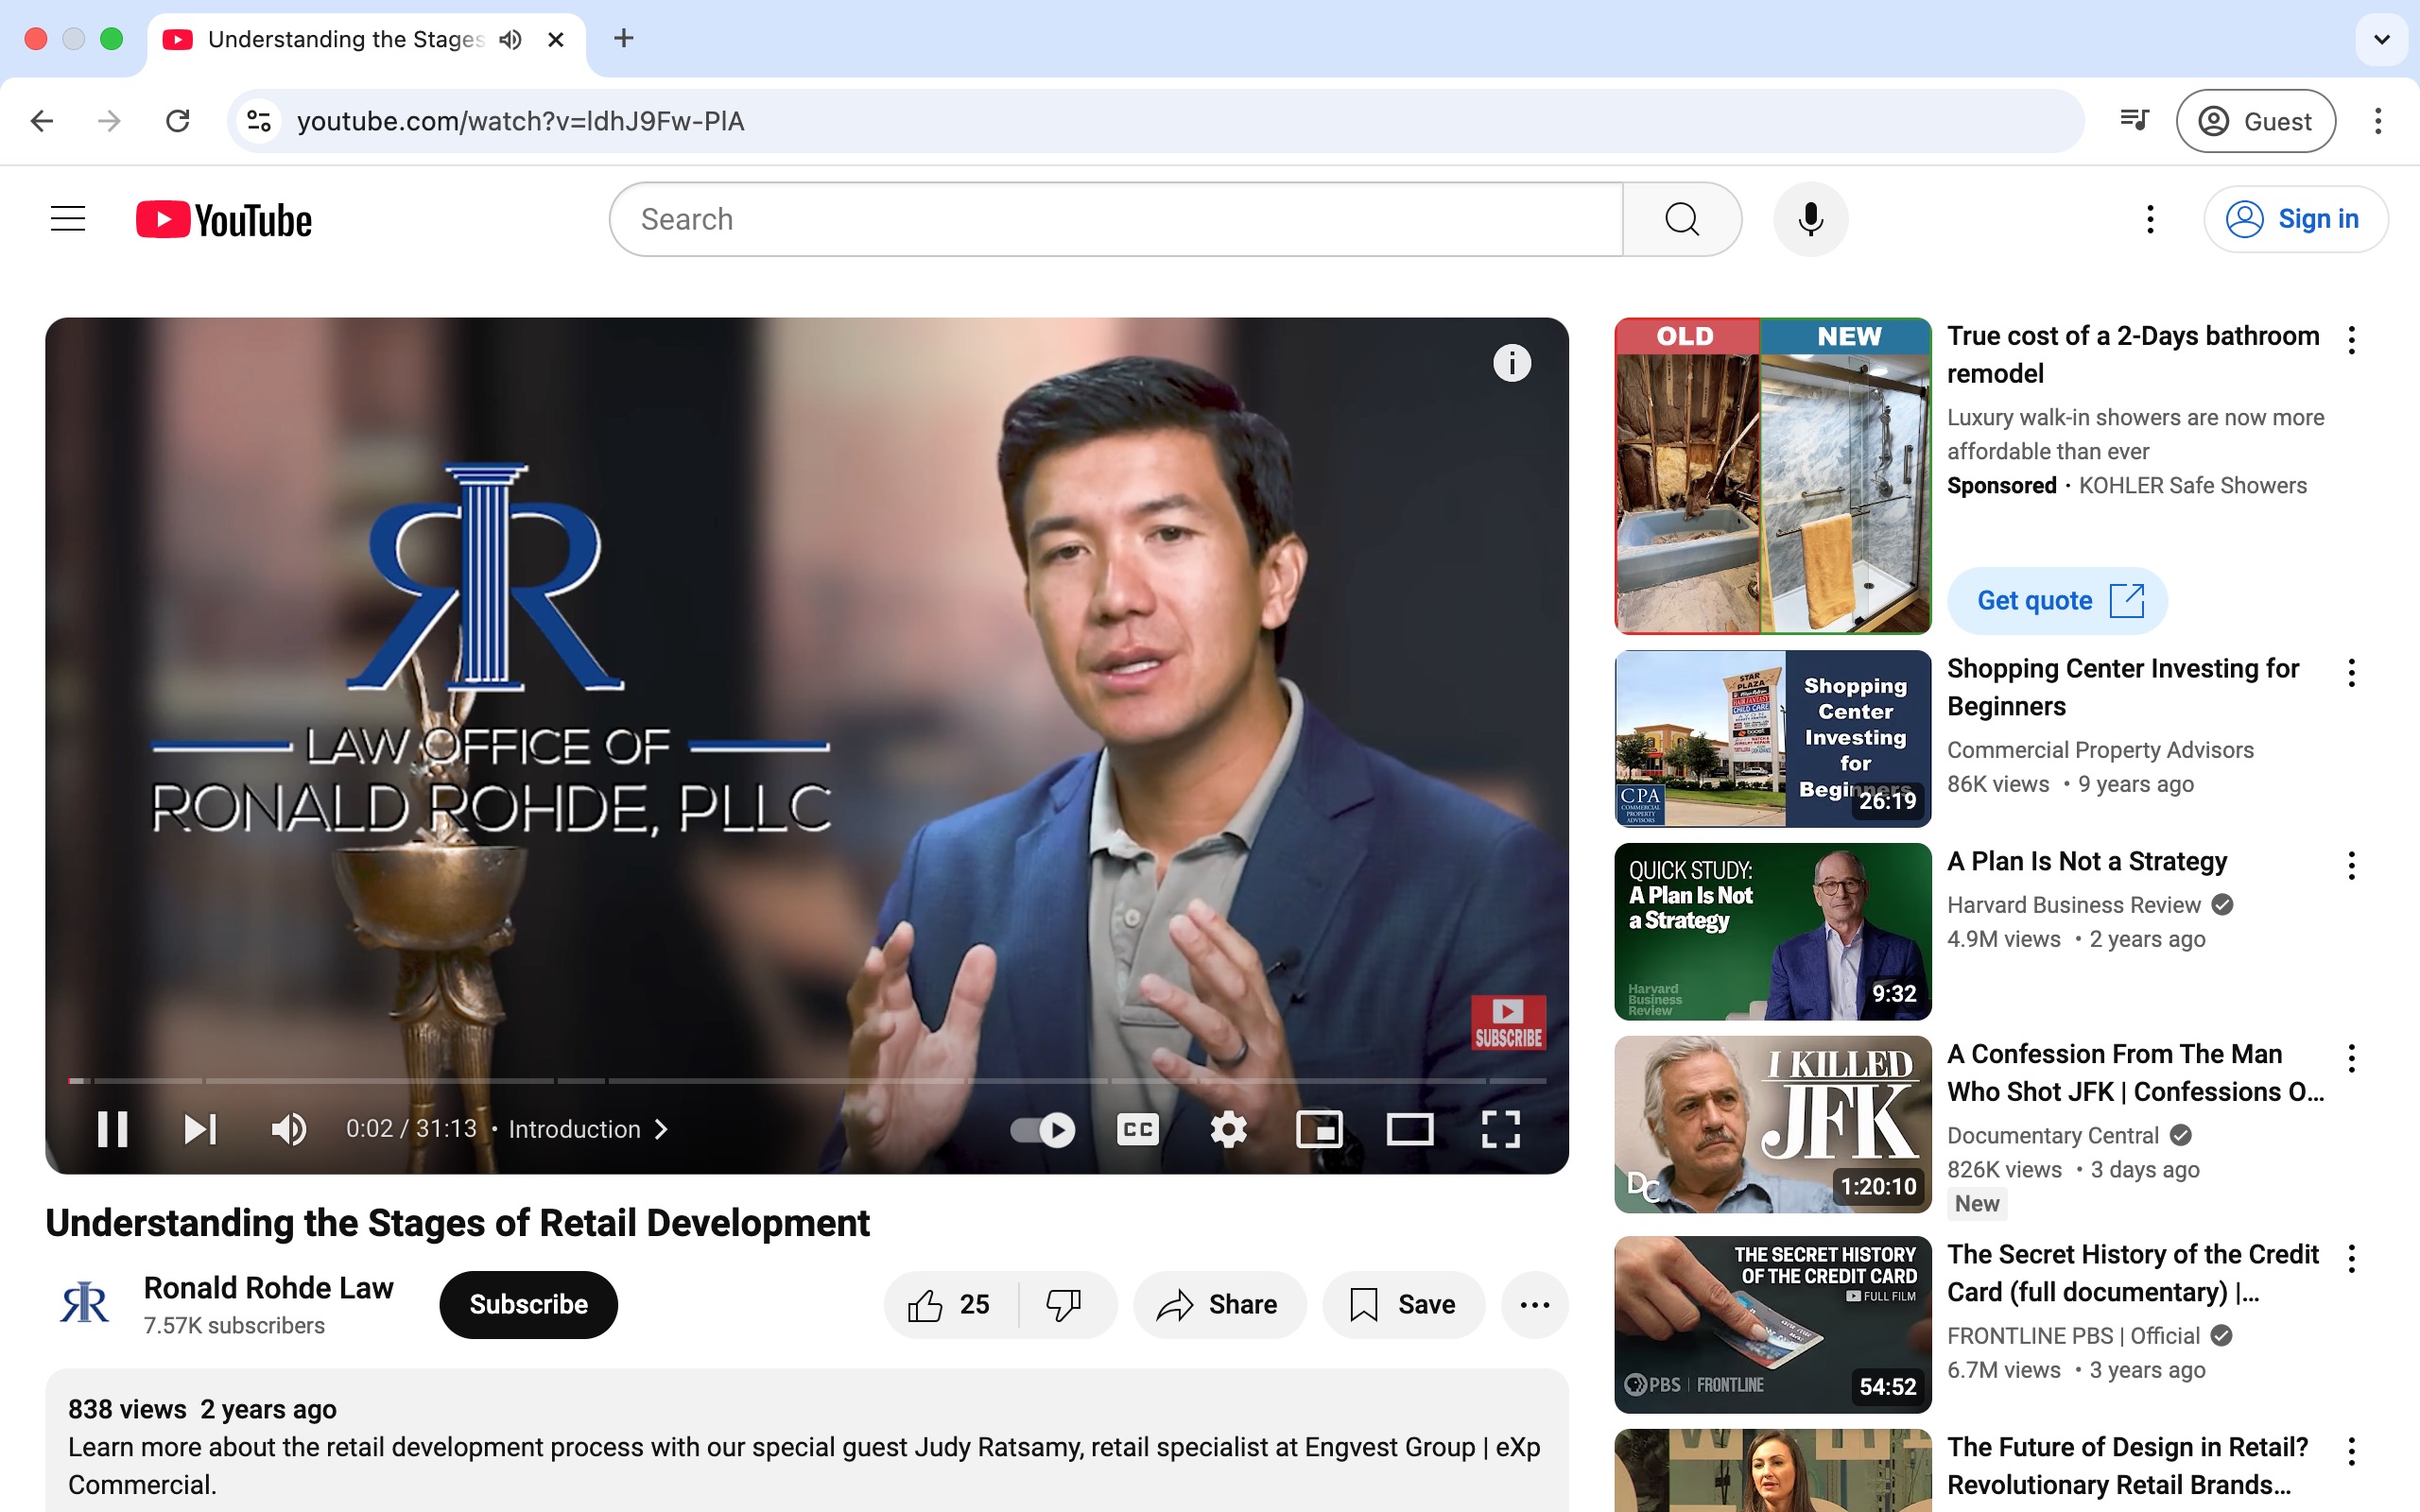Open options for bathroom remodel ad
Image resolution: width=2420 pixels, height=1512 pixels.
pyautogui.click(x=2352, y=340)
